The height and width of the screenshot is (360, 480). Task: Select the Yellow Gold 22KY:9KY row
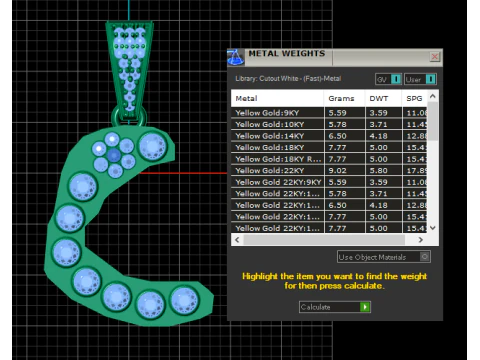[x=329, y=182]
